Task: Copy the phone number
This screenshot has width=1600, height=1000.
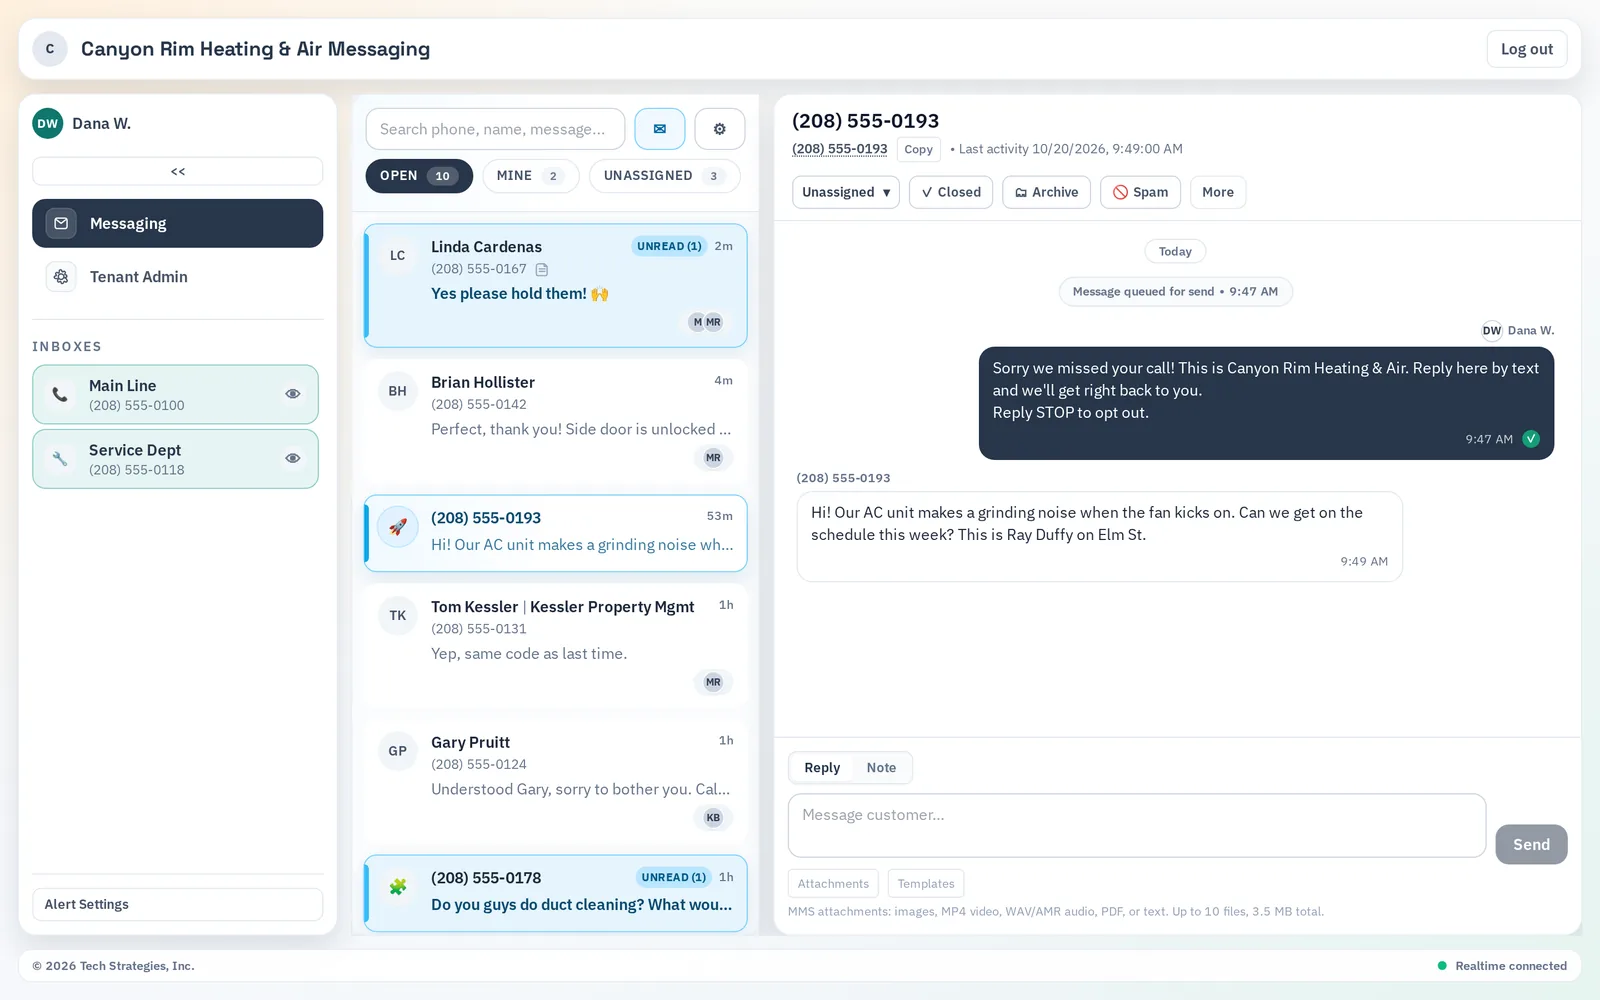Action: (918, 149)
